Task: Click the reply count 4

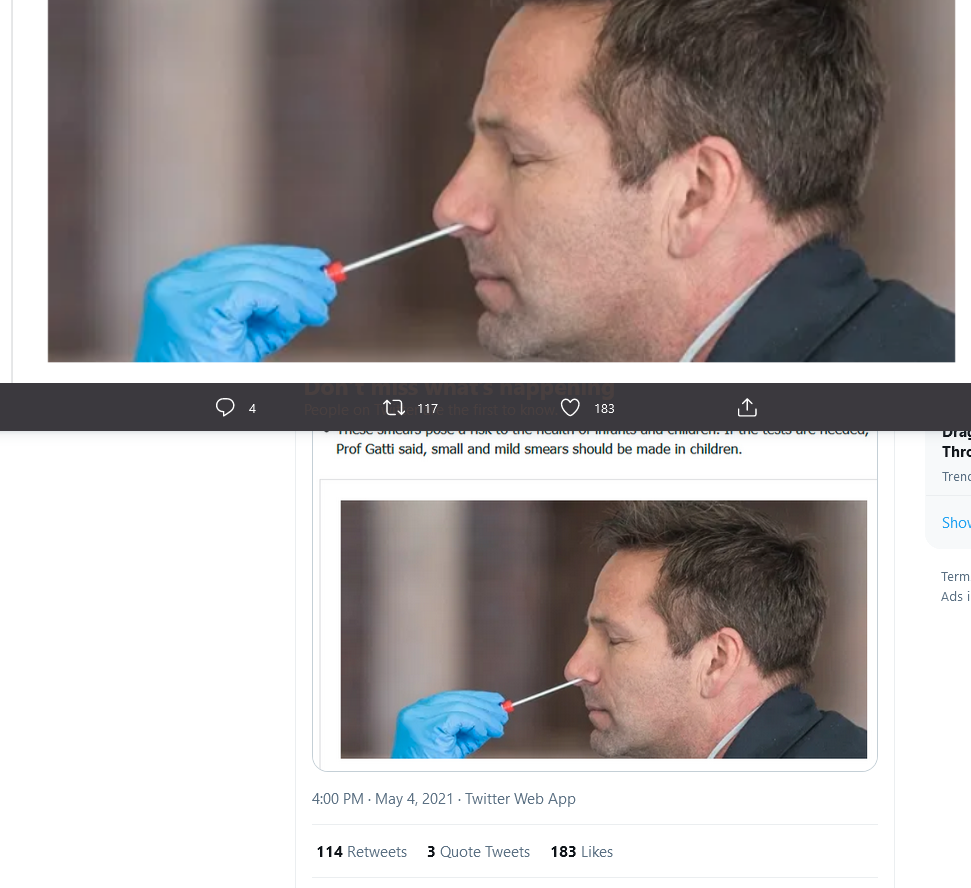Action: click(x=252, y=409)
